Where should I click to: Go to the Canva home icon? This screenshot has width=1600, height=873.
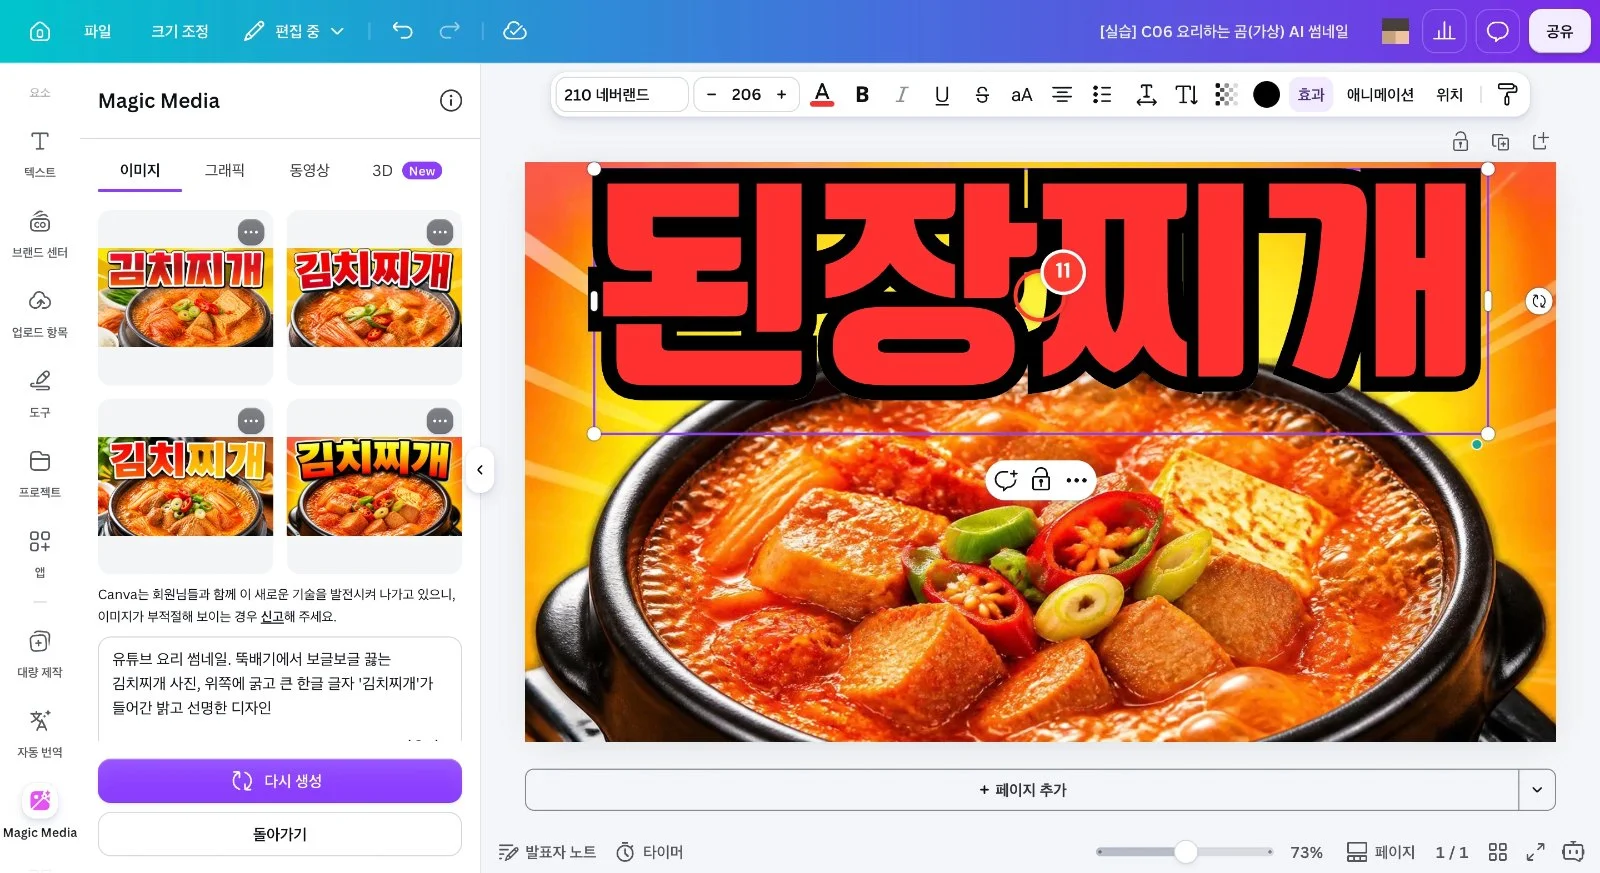pos(40,31)
